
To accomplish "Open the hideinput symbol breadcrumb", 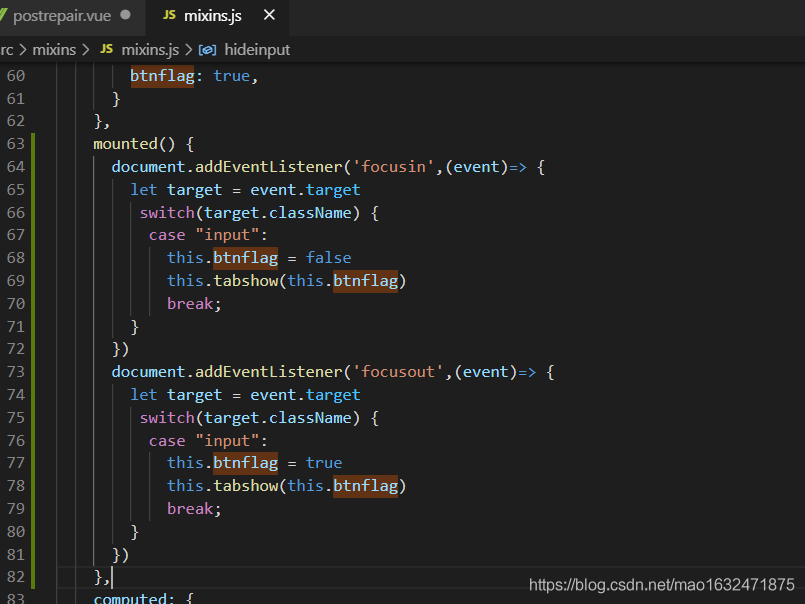I will point(257,50).
